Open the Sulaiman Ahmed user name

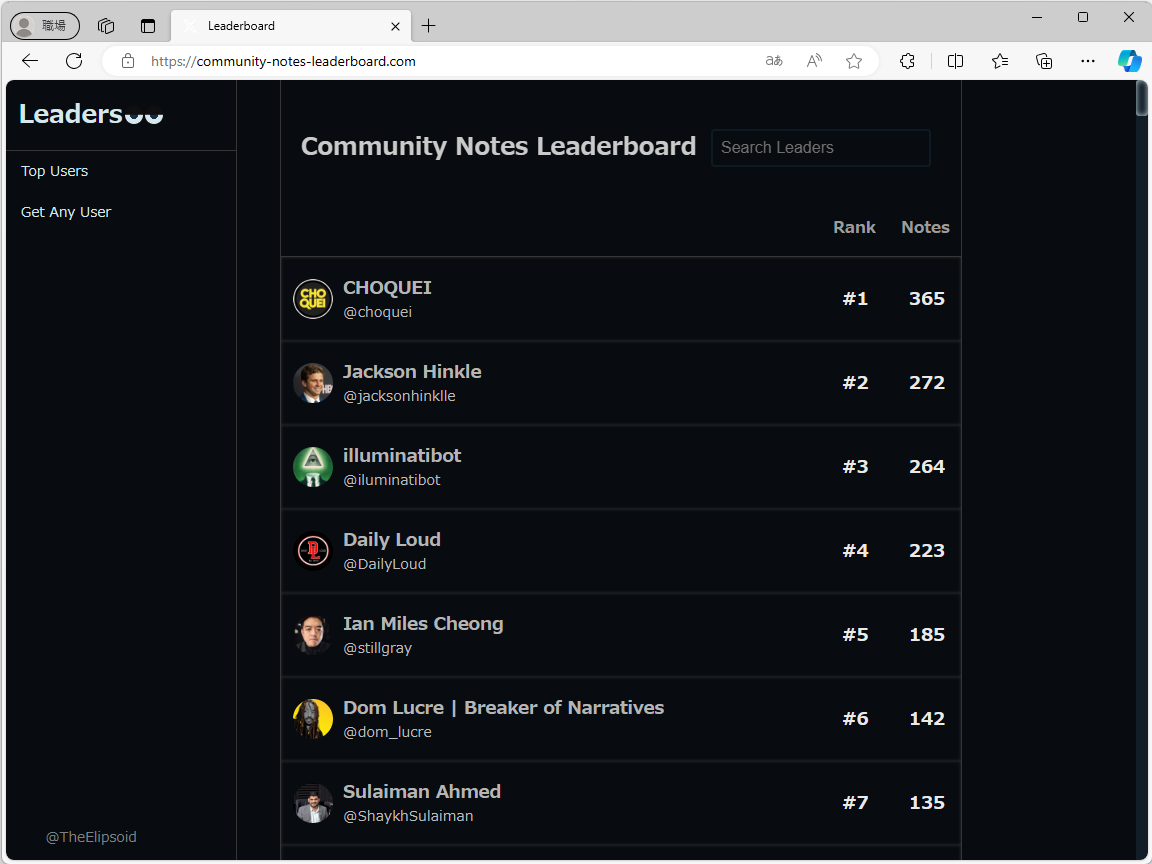(x=422, y=792)
